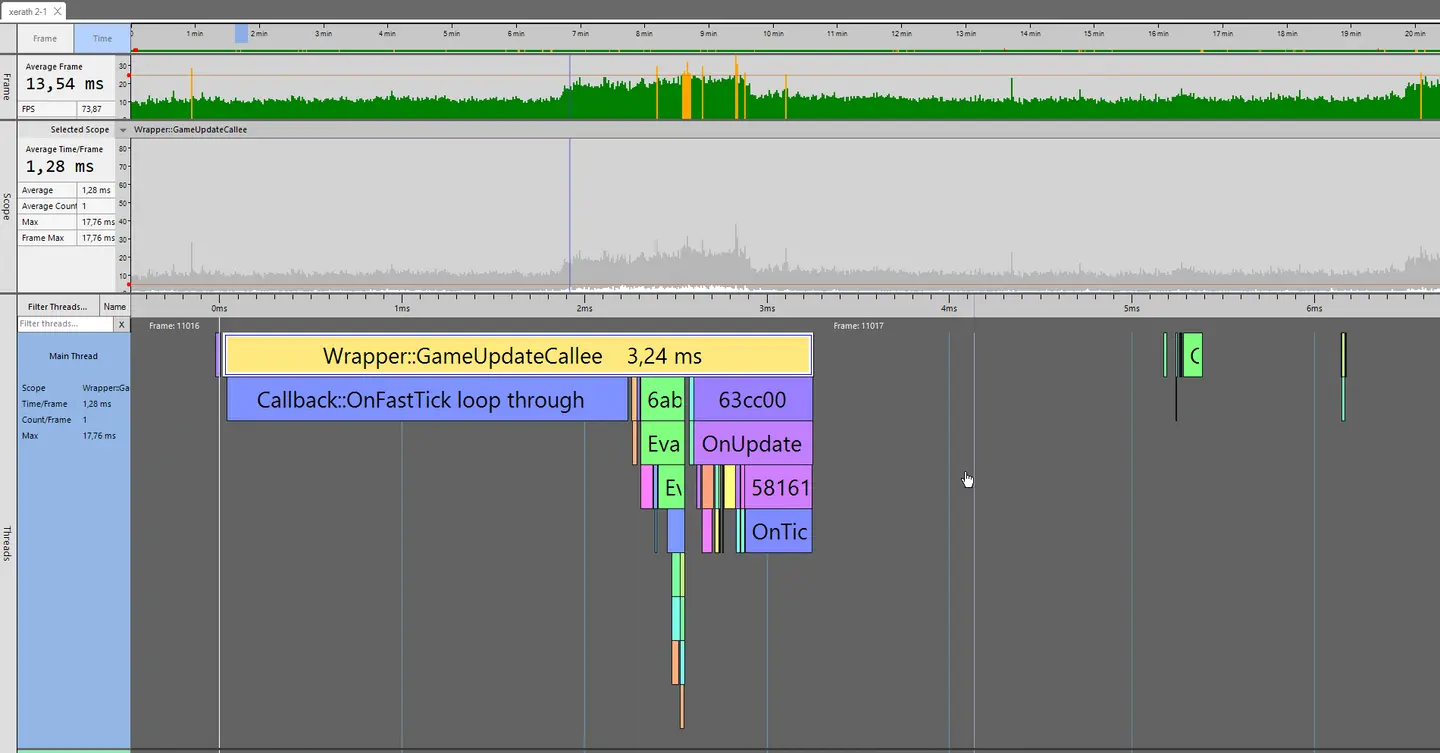The height and width of the screenshot is (753, 1440).
Task: Select the Main Thread row label
Action: pyautogui.click(x=74, y=356)
